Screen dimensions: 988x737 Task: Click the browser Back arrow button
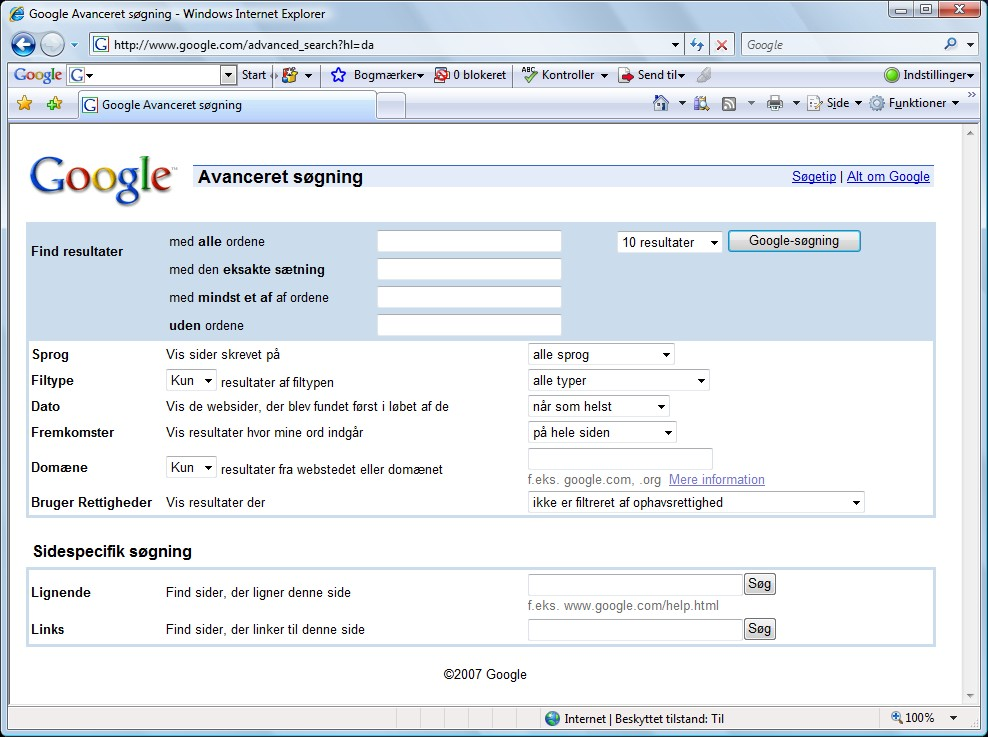pyautogui.click(x=24, y=45)
